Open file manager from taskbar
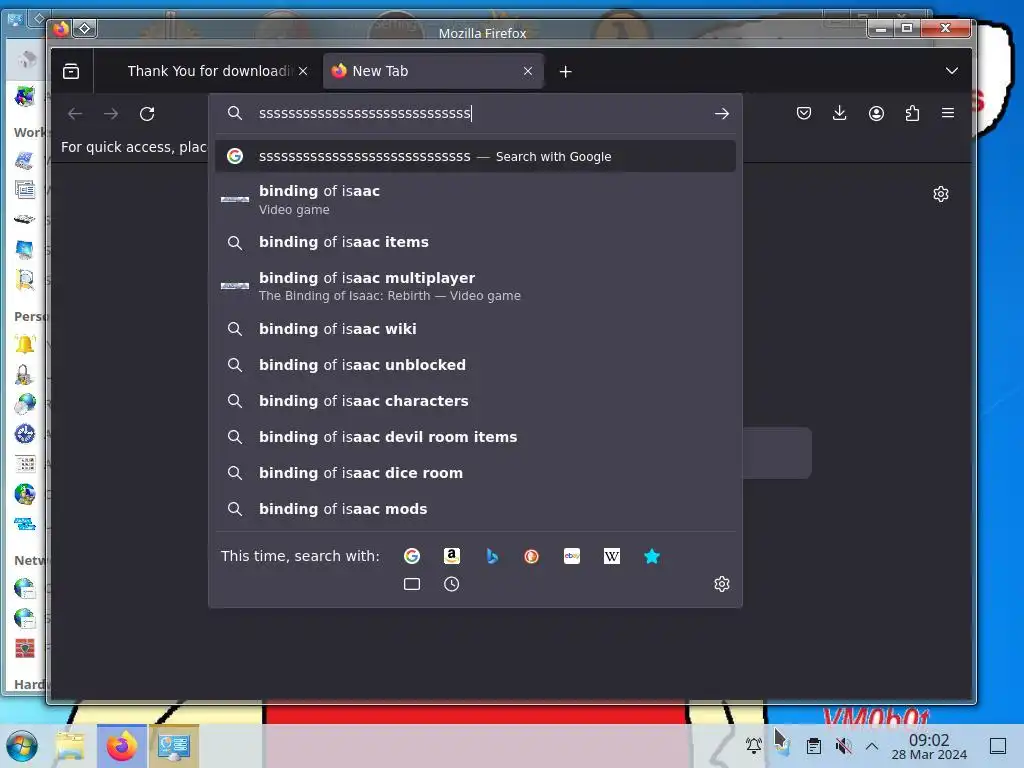The height and width of the screenshot is (768, 1024). tap(71, 746)
